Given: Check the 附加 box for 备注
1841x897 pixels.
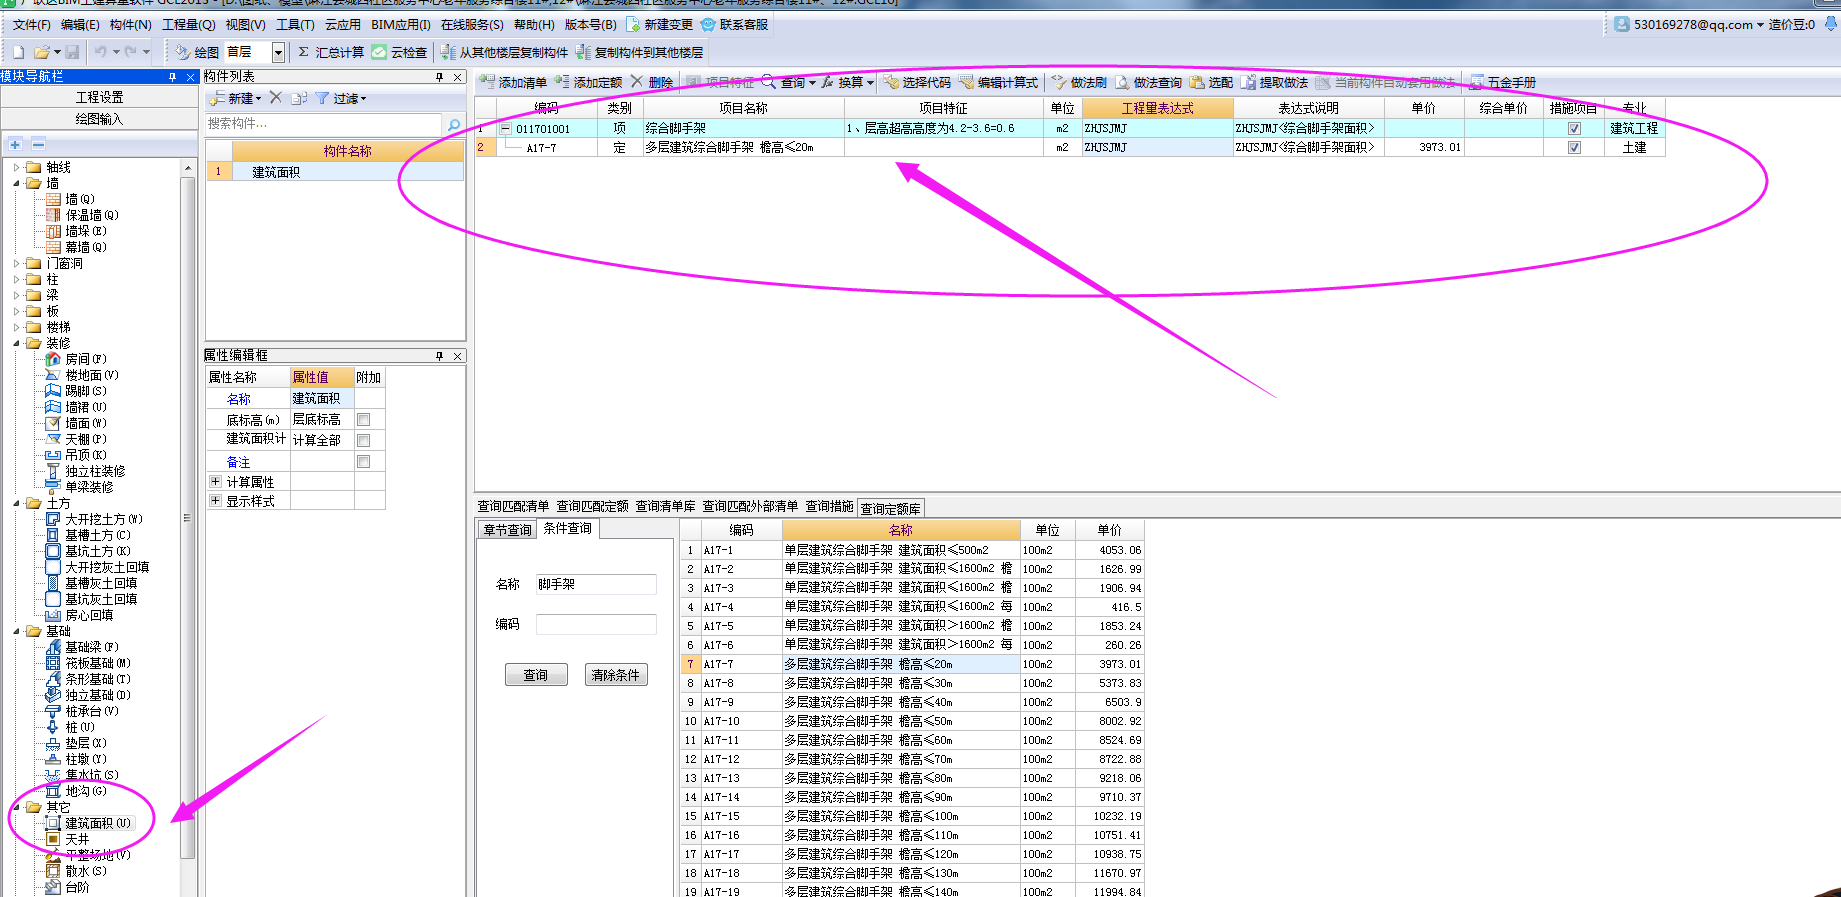Looking at the screenshot, I should click(x=364, y=462).
